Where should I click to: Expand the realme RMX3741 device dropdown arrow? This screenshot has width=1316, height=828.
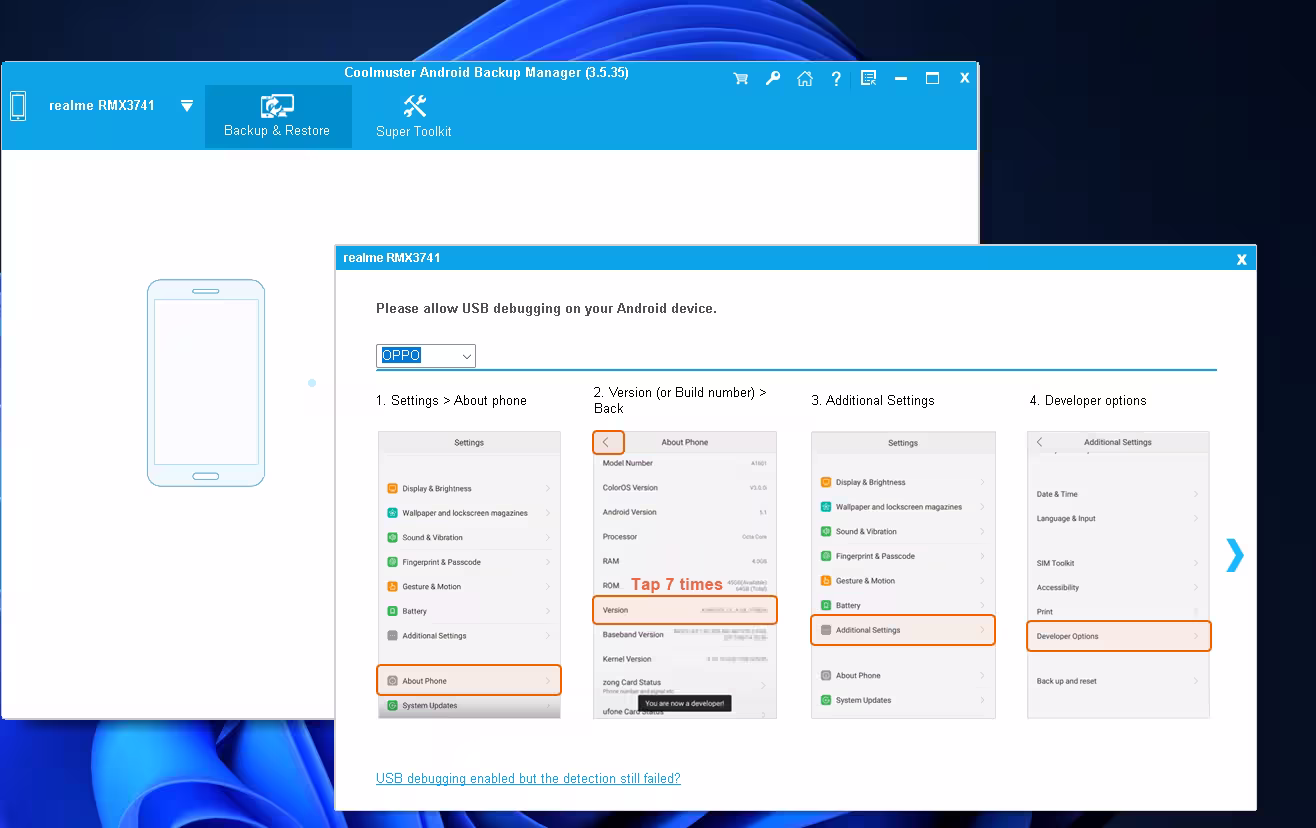tap(187, 105)
